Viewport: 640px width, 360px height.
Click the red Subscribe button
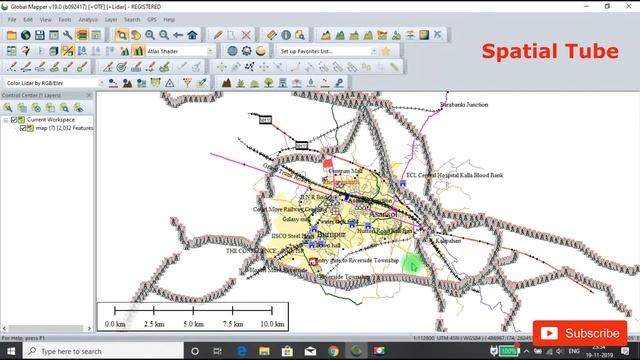580,333
